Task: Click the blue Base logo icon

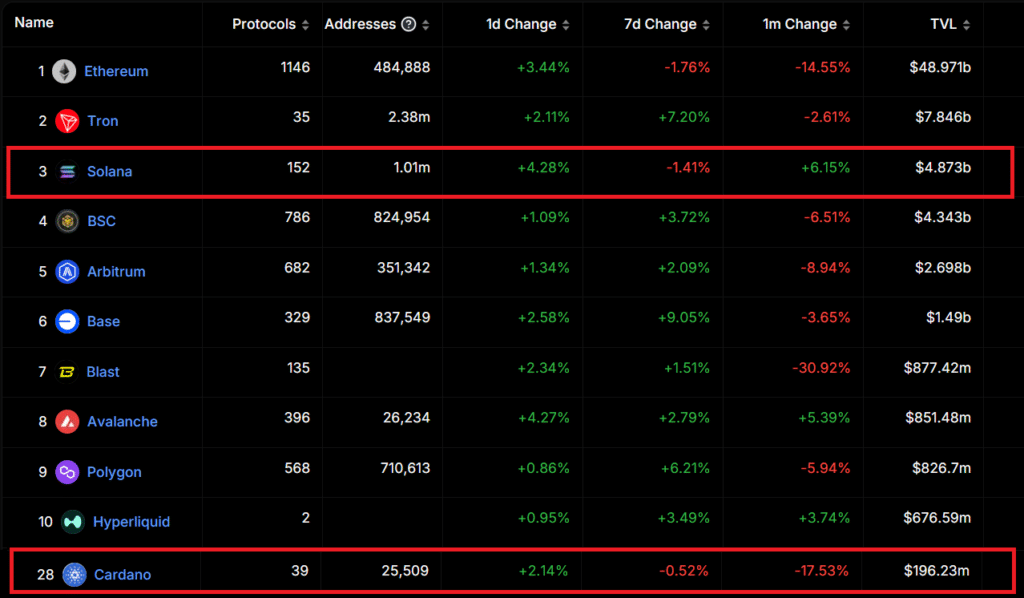Action: point(67,321)
